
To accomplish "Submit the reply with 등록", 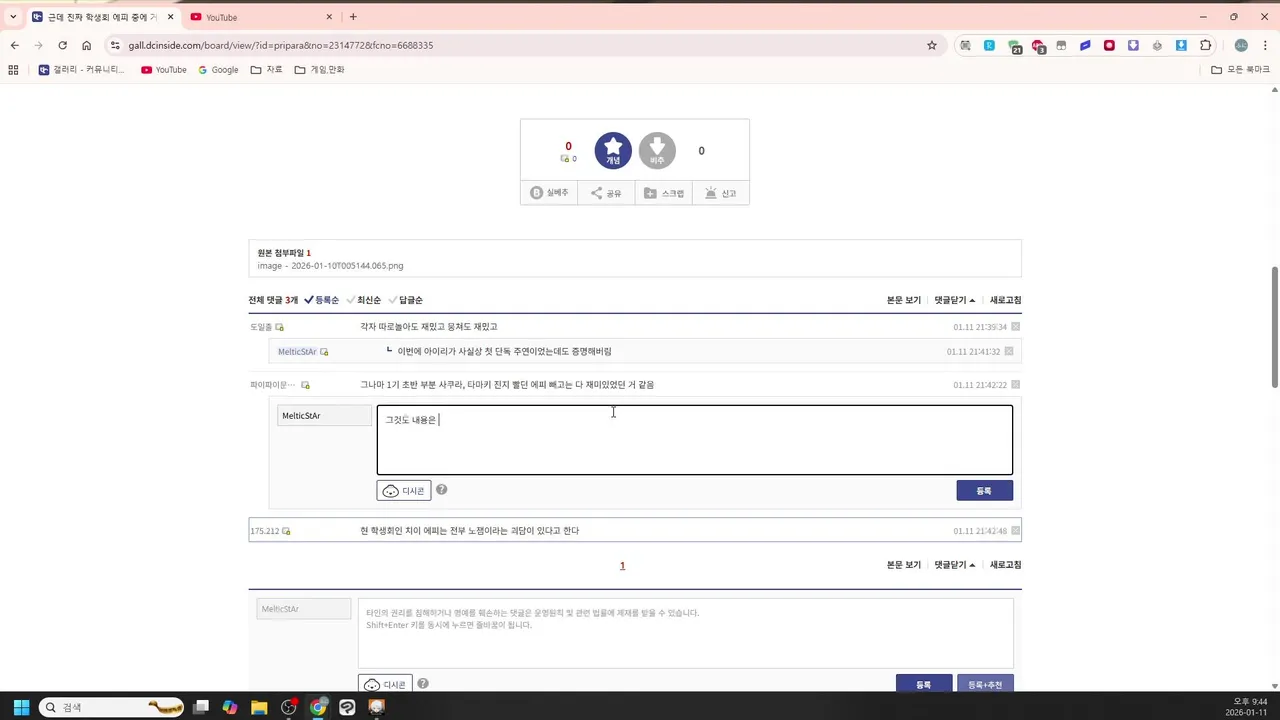I will coord(984,491).
